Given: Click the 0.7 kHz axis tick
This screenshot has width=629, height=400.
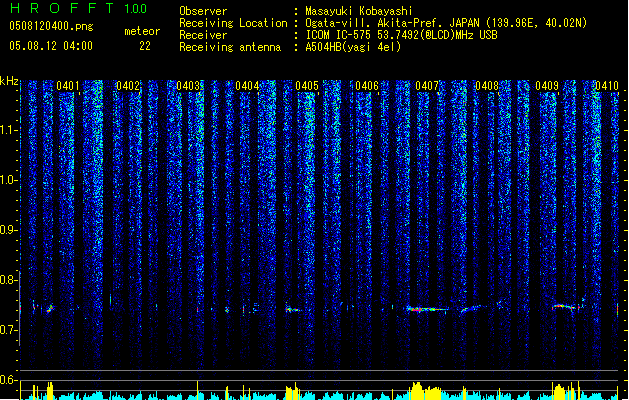Looking at the screenshot, I should [x=9, y=330].
